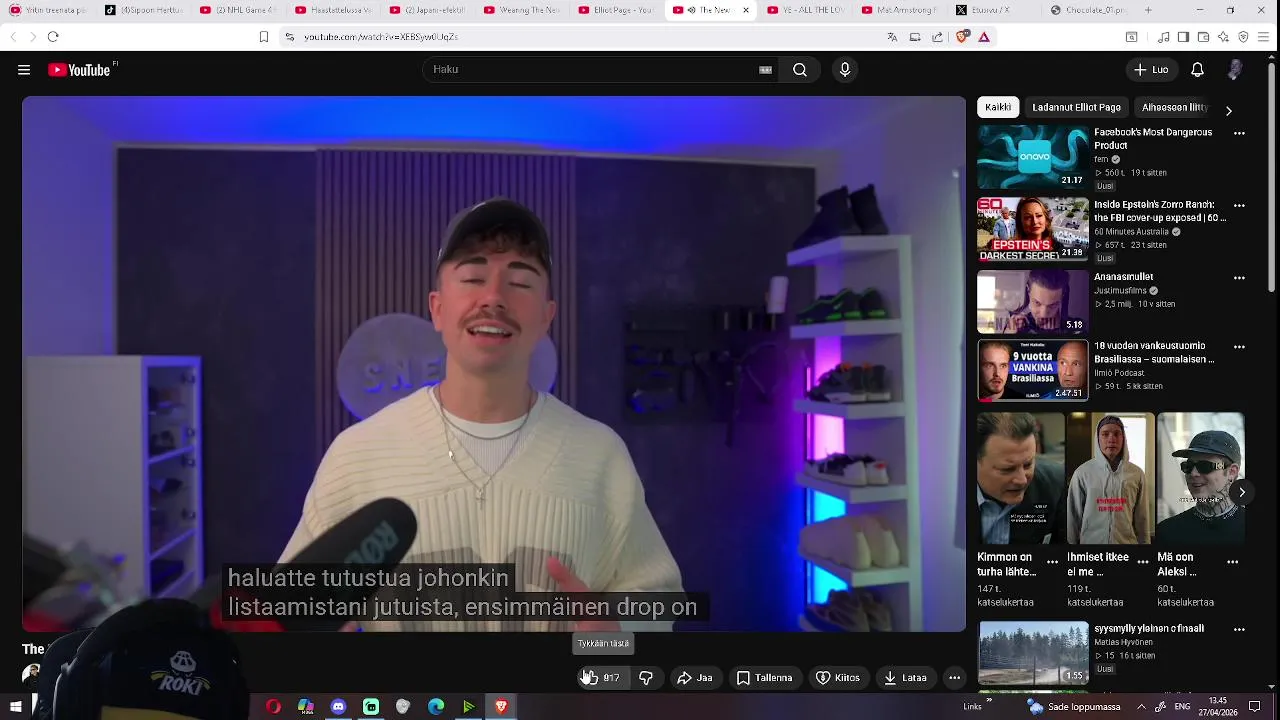Open the Ihmiset itkee ei me... Short
1280x720 pixels.
[1110, 478]
